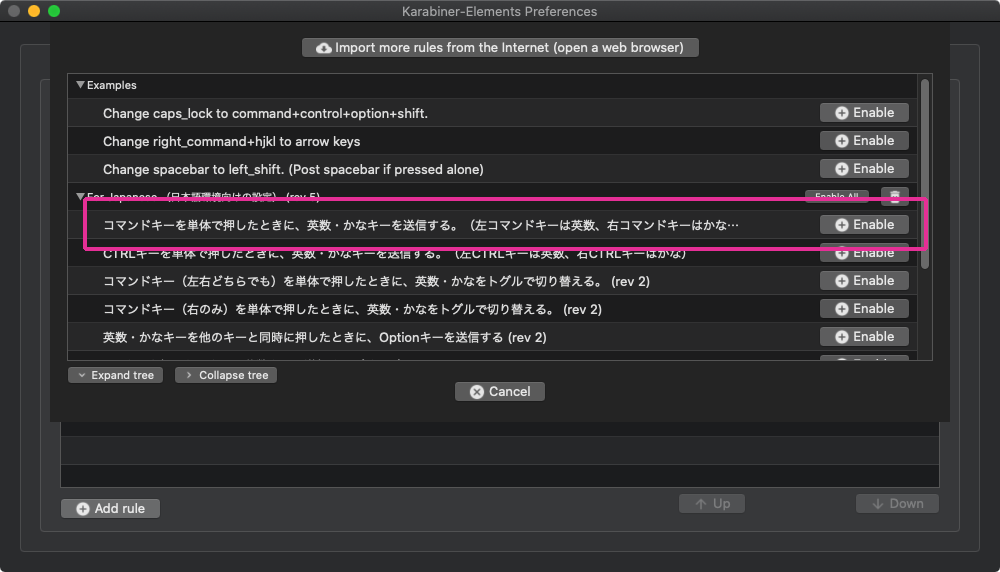Delete the For Japanese rule set via trash icon
The width and height of the screenshot is (1000, 572).
click(895, 196)
